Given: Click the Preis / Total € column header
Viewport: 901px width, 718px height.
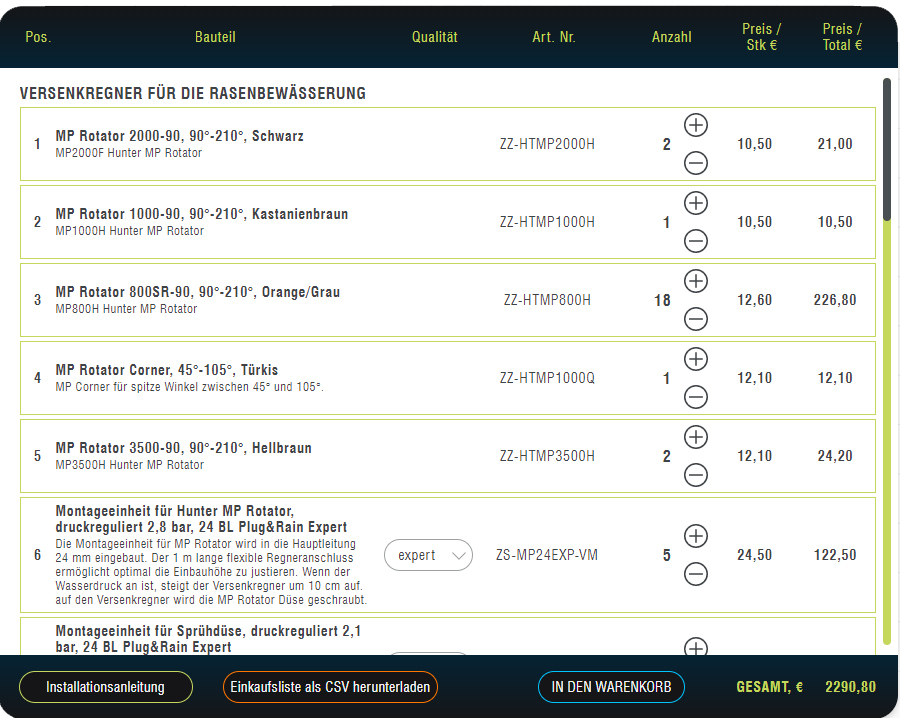Looking at the screenshot, I should 842,37.
